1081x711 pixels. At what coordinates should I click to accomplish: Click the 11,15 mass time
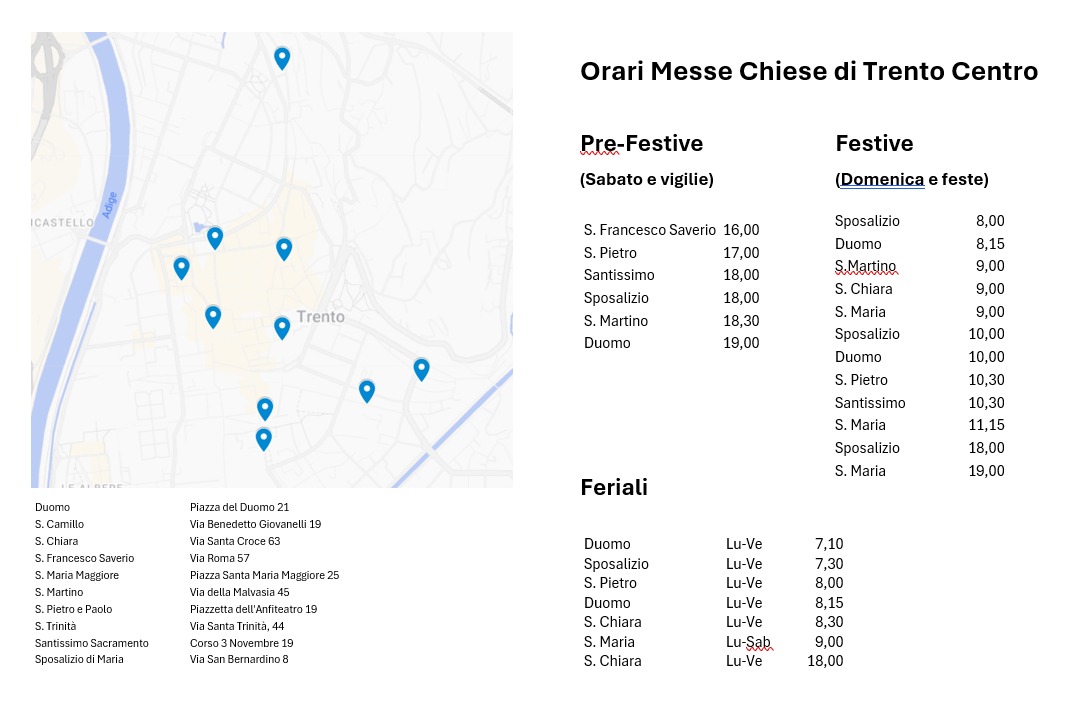pyautogui.click(x=986, y=425)
